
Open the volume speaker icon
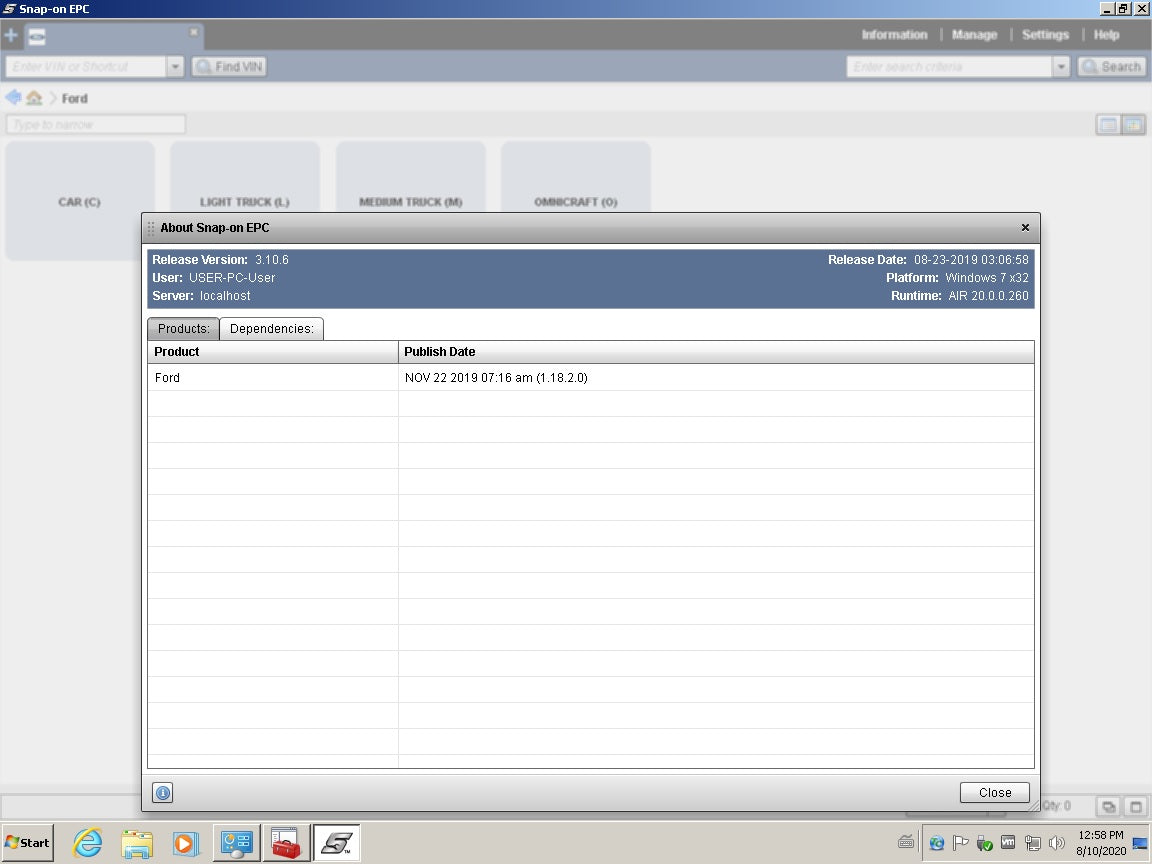(x=1056, y=843)
